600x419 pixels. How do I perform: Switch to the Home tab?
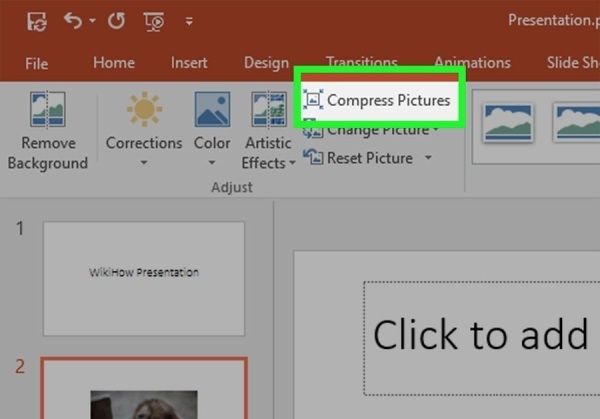(x=113, y=63)
